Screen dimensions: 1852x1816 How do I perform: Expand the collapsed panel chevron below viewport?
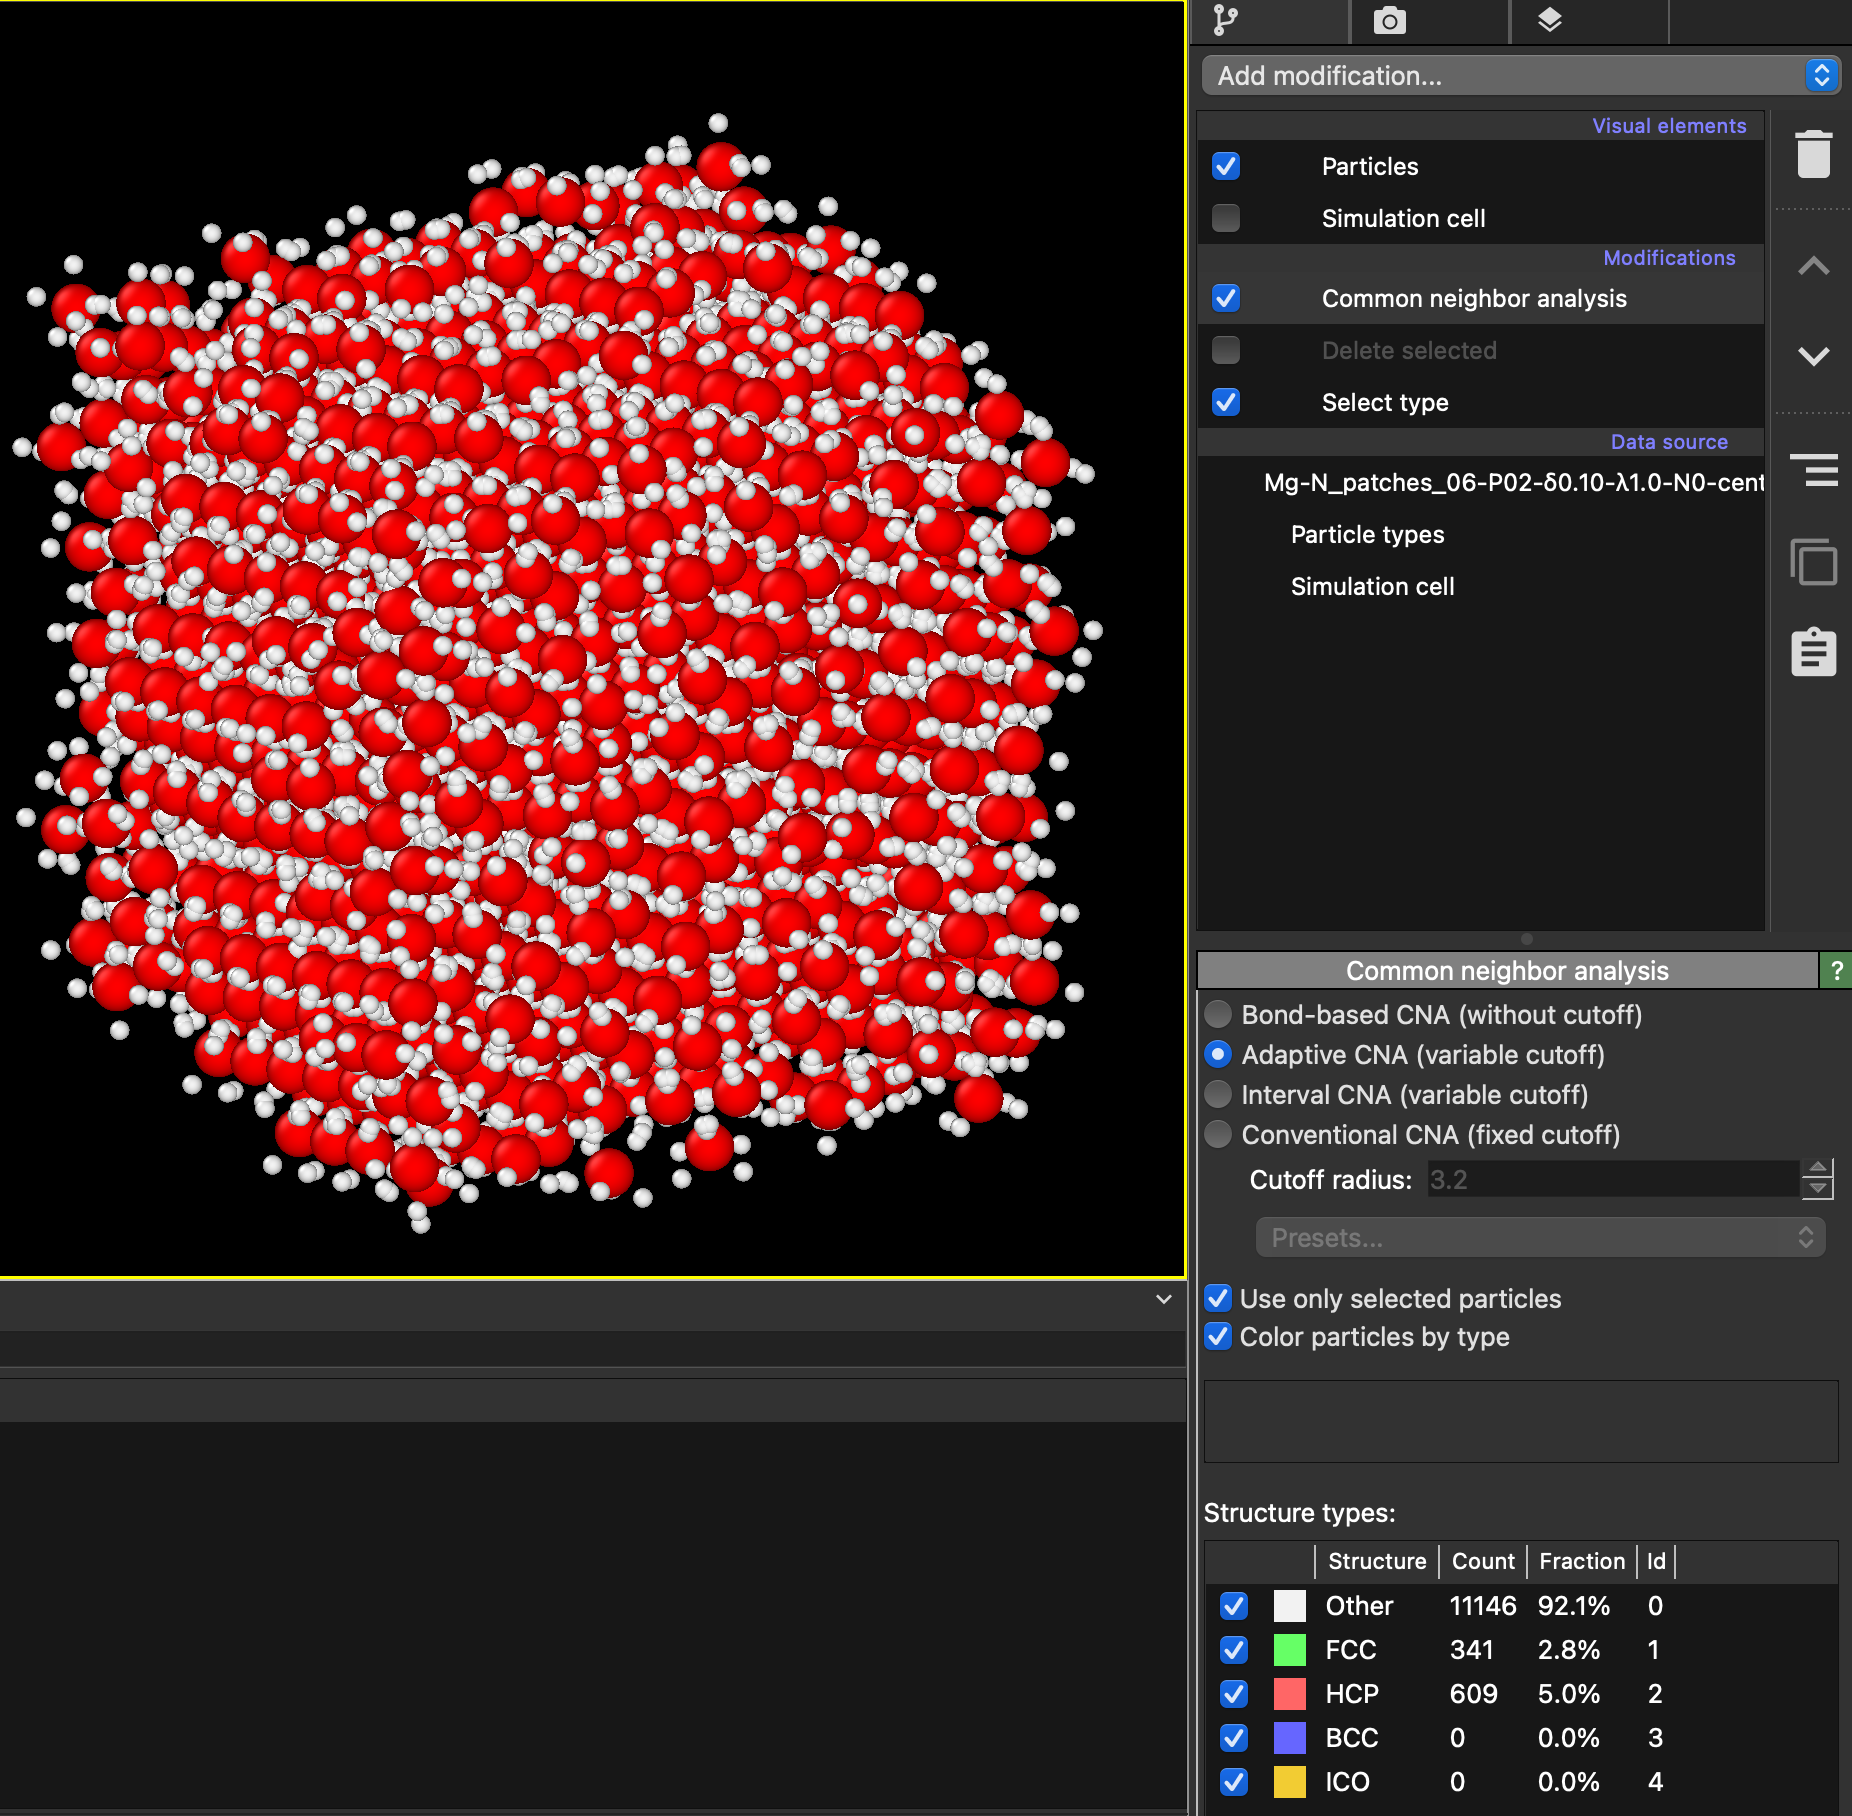click(1163, 1299)
